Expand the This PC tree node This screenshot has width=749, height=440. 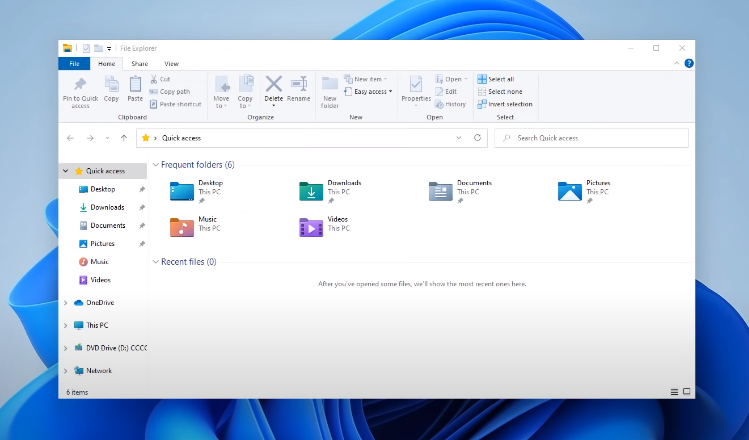[65, 325]
